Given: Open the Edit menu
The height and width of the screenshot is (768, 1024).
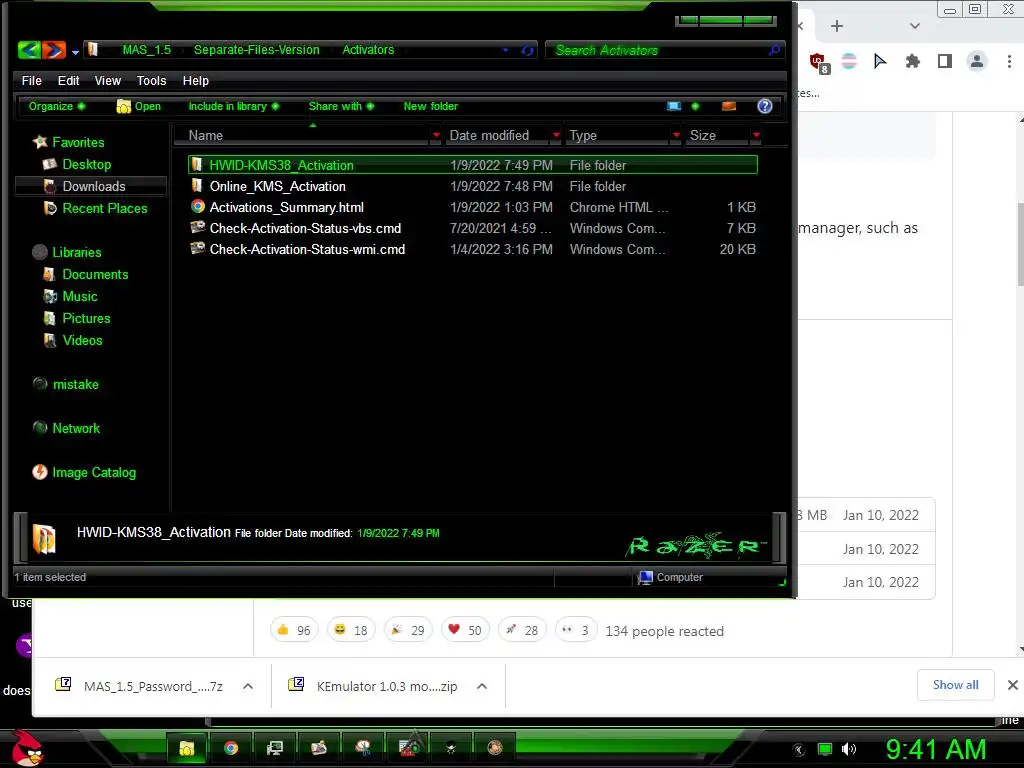Looking at the screenshot, I should click(68, 80).
